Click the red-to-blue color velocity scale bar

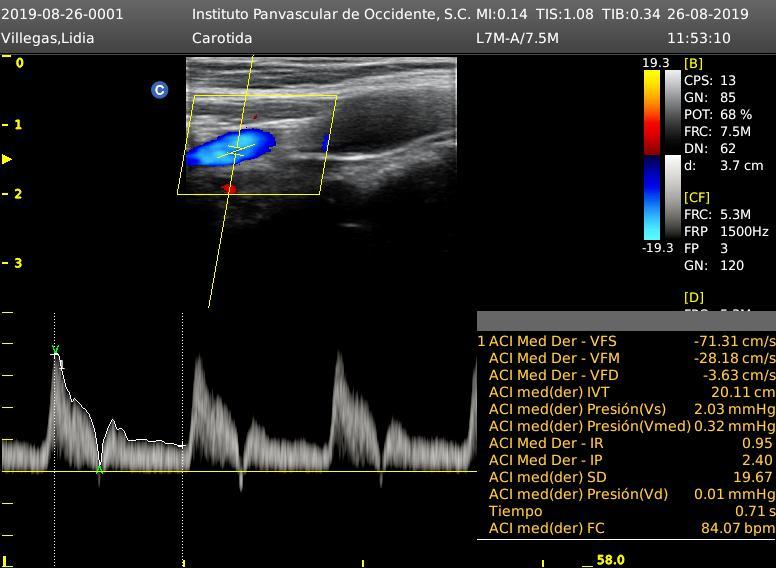coord(652,155)
